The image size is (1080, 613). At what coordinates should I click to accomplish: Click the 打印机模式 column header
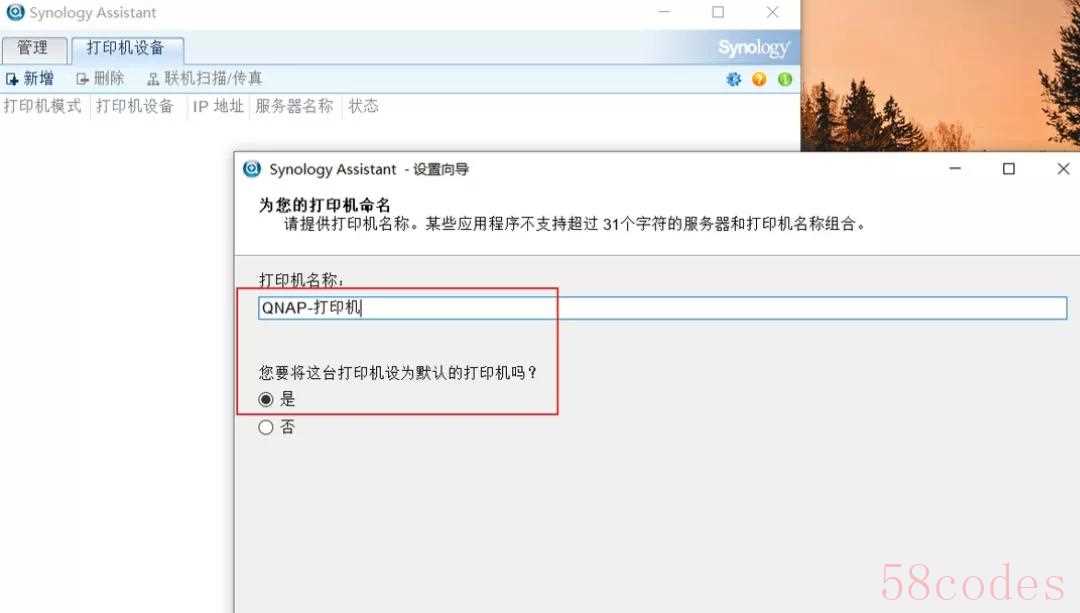(43, 106)
